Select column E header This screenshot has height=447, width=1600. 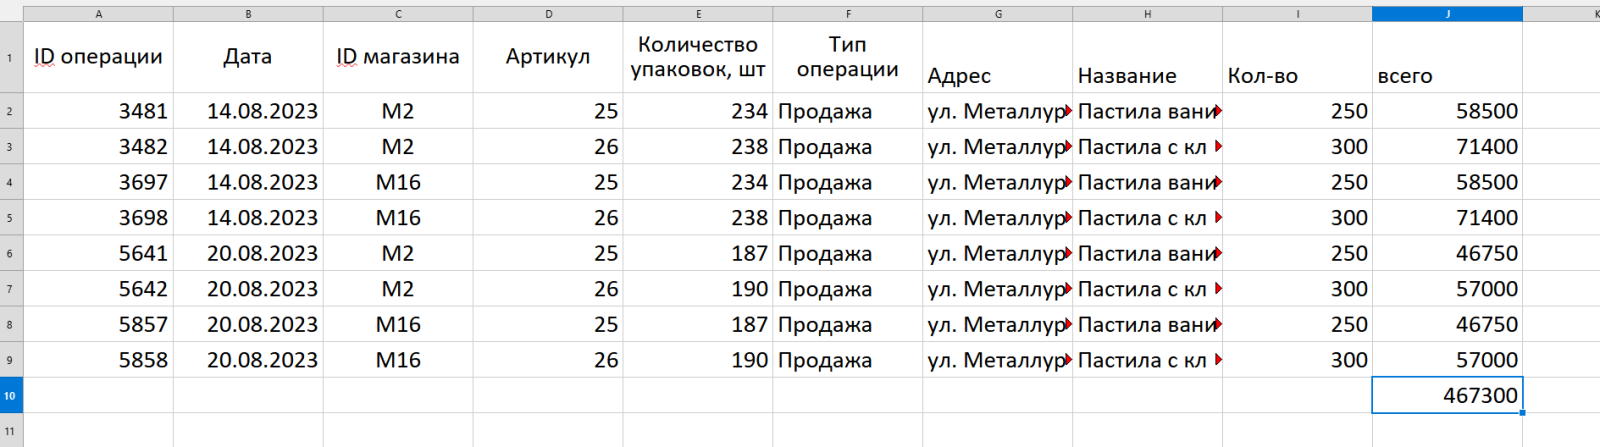pyautogui.click(x=698, y=14)
